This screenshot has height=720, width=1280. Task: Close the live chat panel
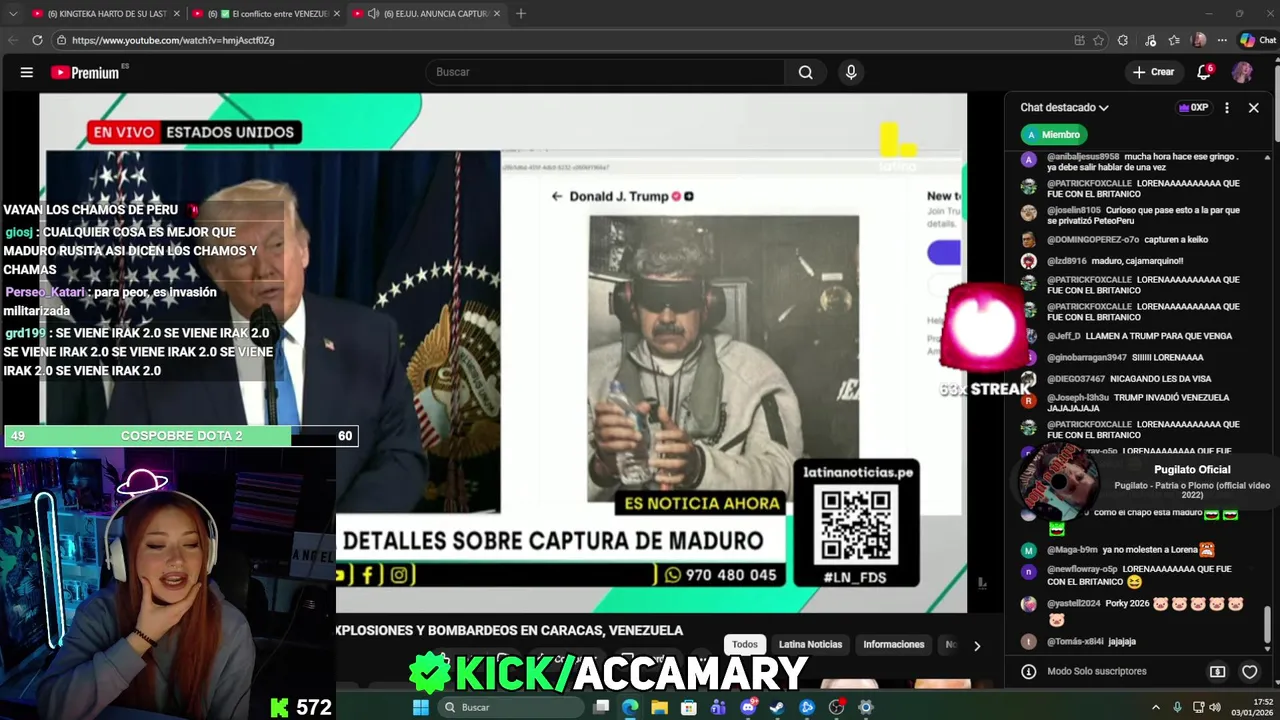(x=1253, y=107)
